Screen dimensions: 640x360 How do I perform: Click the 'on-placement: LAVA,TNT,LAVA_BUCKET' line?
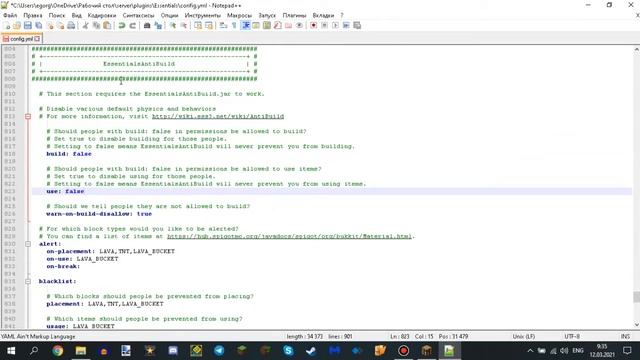111,251
